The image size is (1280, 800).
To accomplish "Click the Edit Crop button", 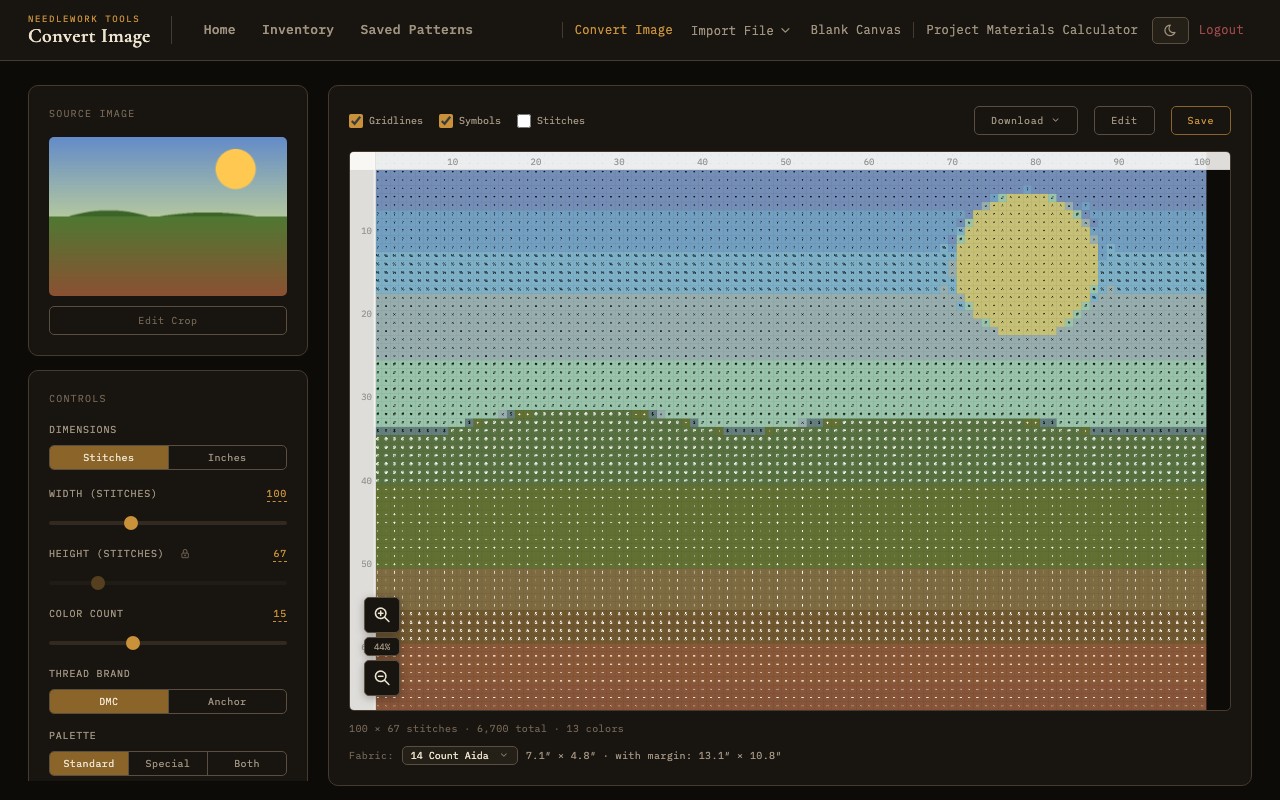I will pyautogui.click(x=168, y=320).
